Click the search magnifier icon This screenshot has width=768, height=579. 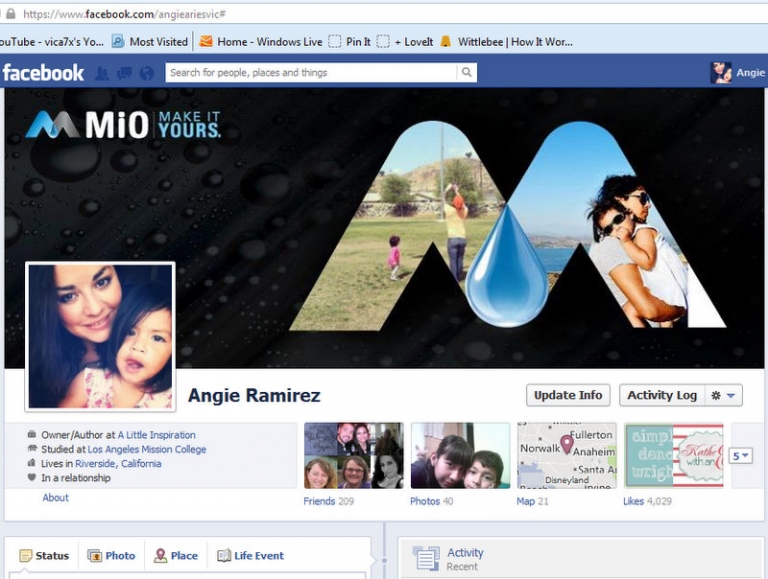466,73
